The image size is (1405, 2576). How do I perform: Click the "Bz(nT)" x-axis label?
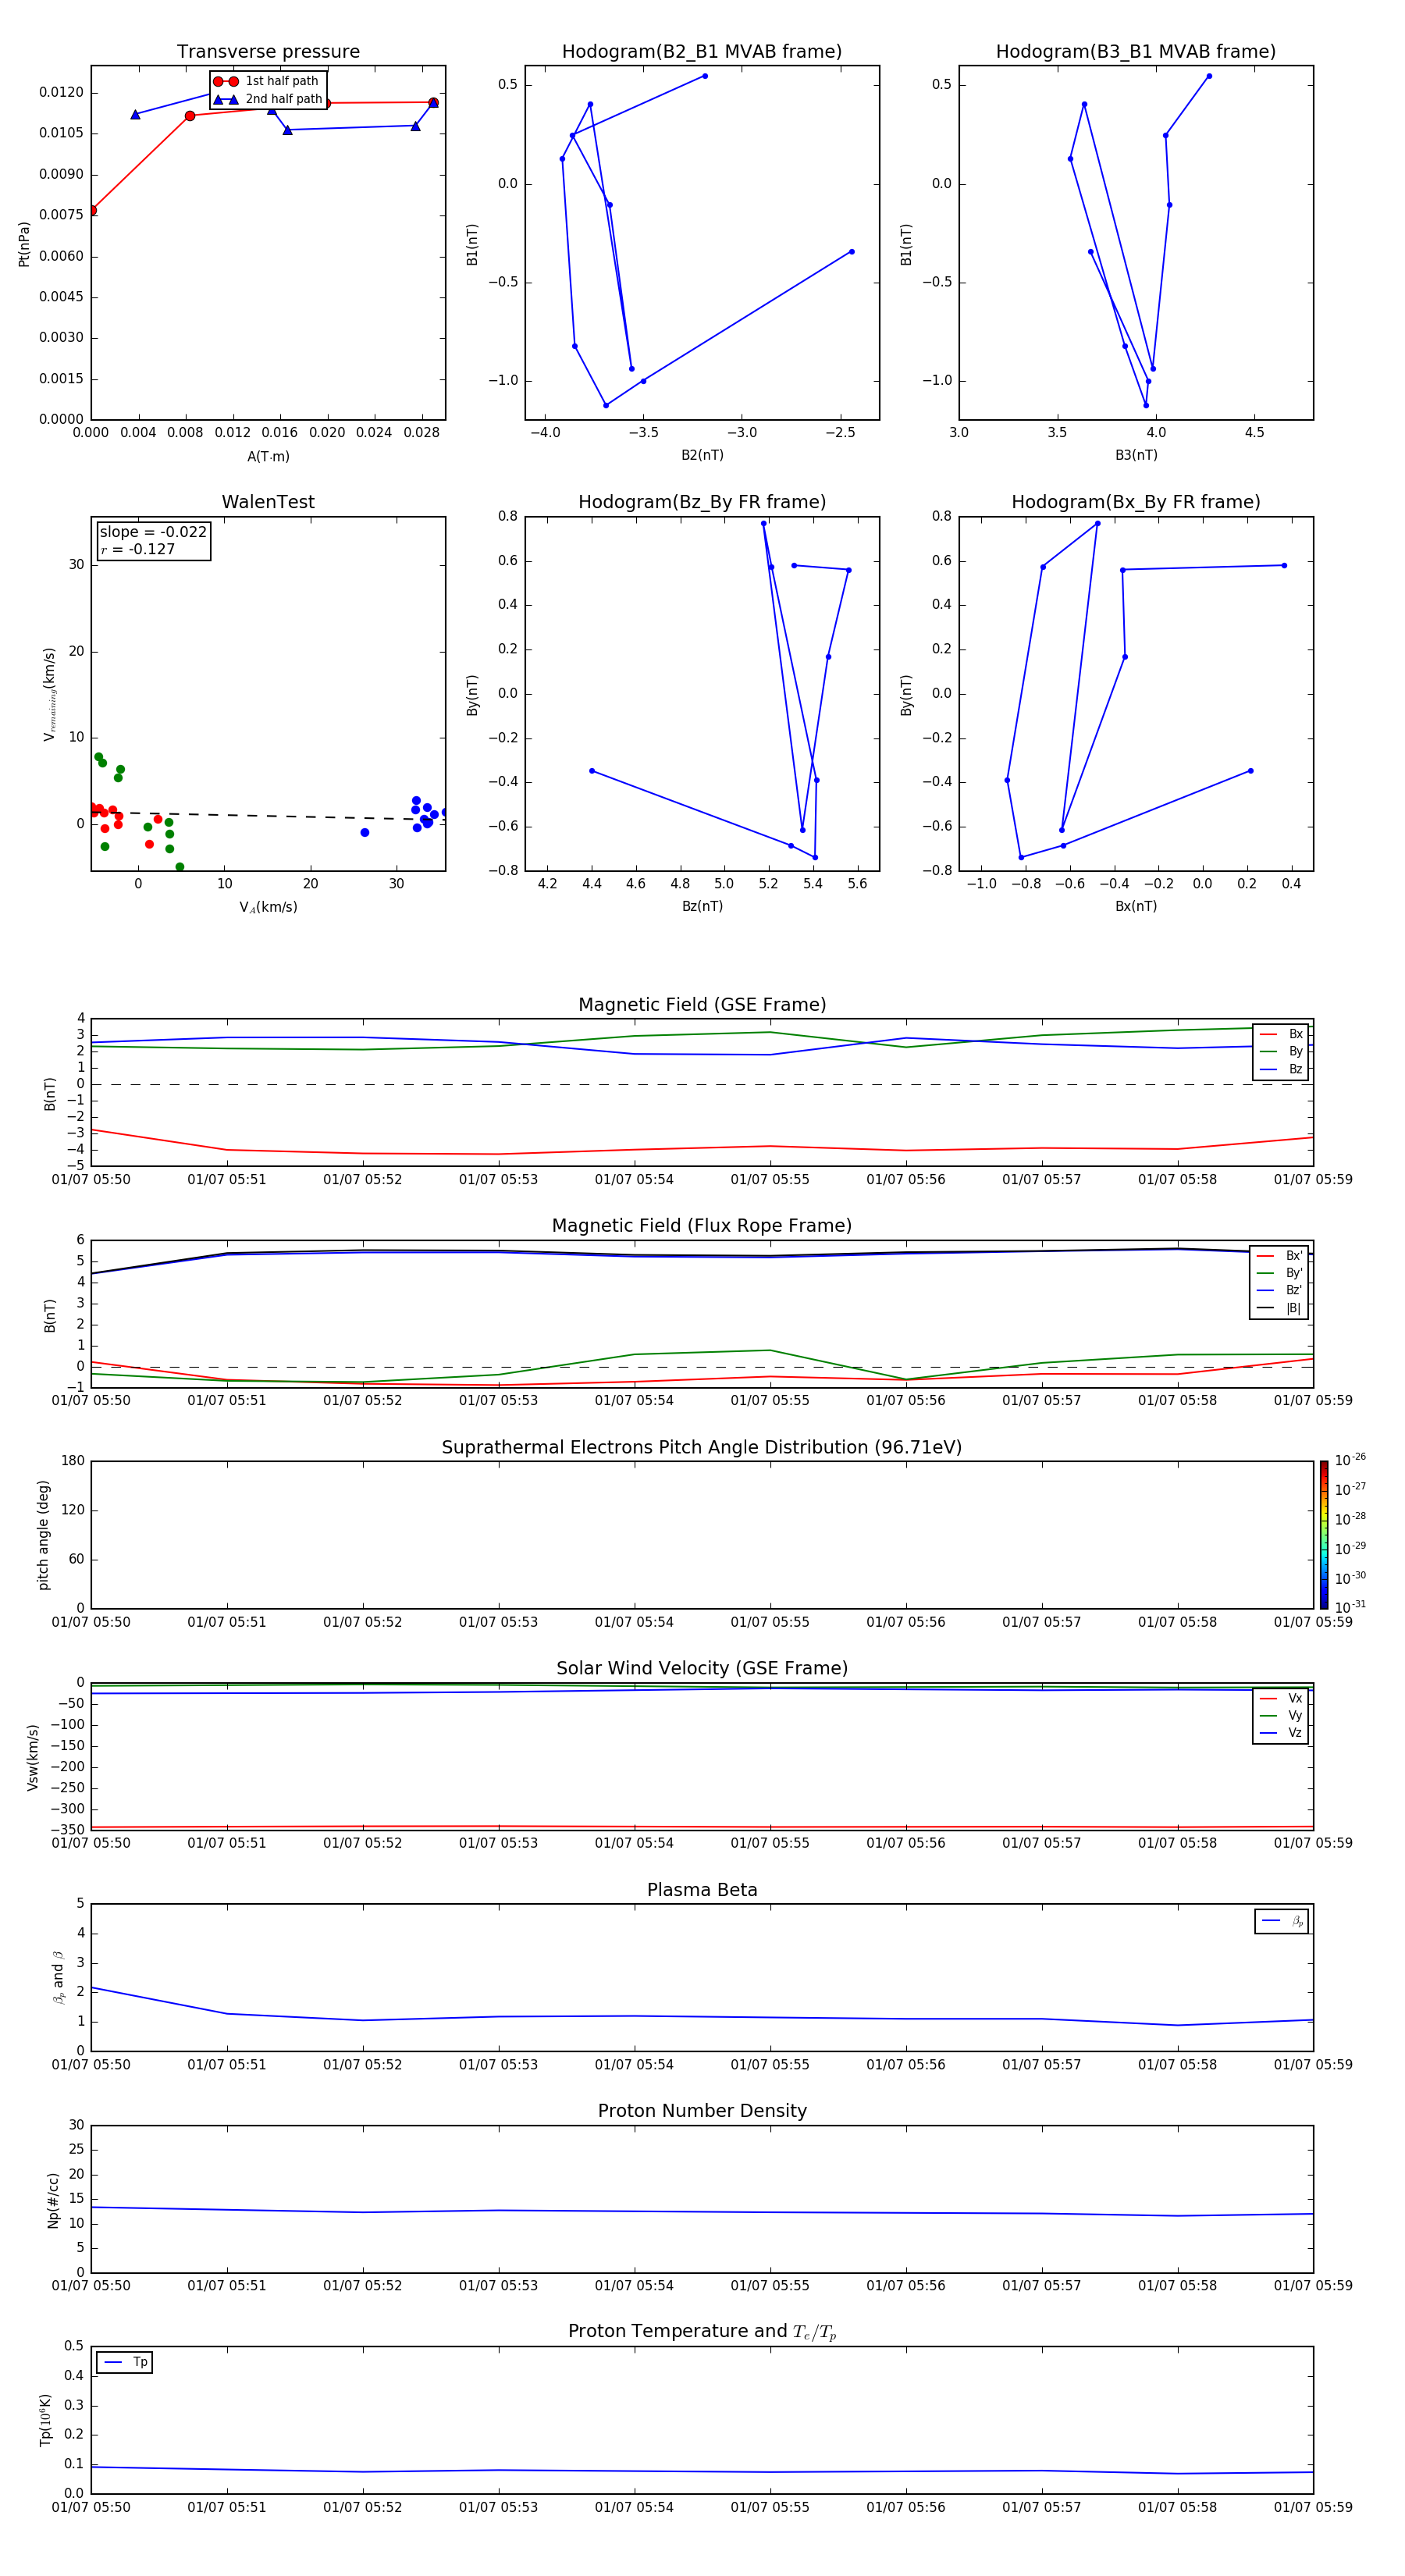[702, 906]
